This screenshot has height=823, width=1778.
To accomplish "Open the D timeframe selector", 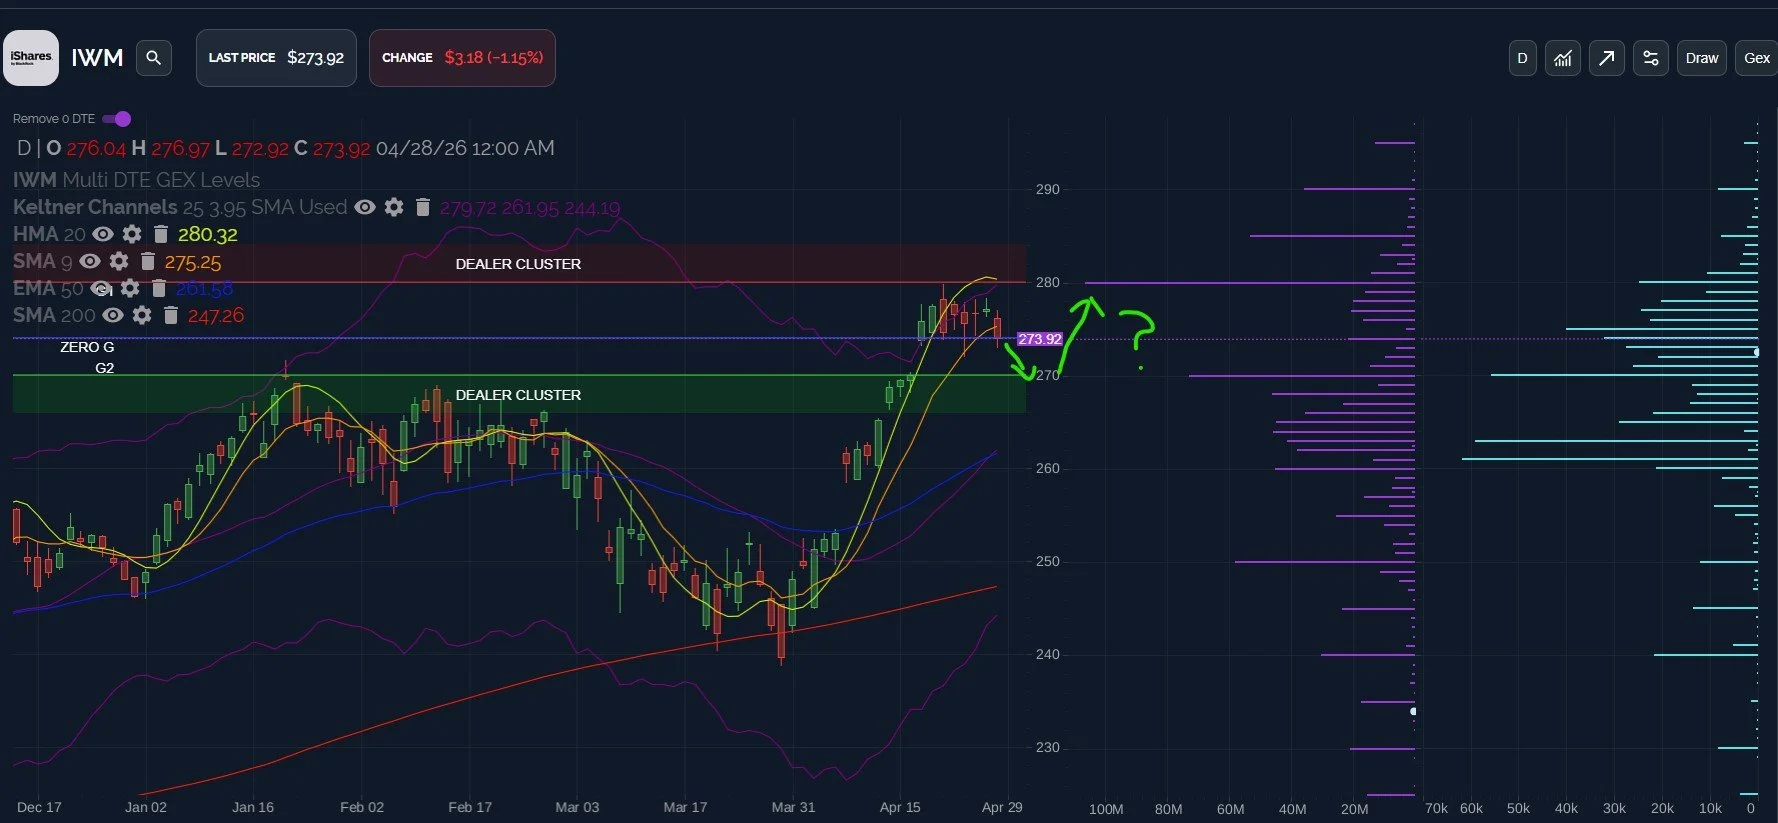I will [x=1522, y=58].
